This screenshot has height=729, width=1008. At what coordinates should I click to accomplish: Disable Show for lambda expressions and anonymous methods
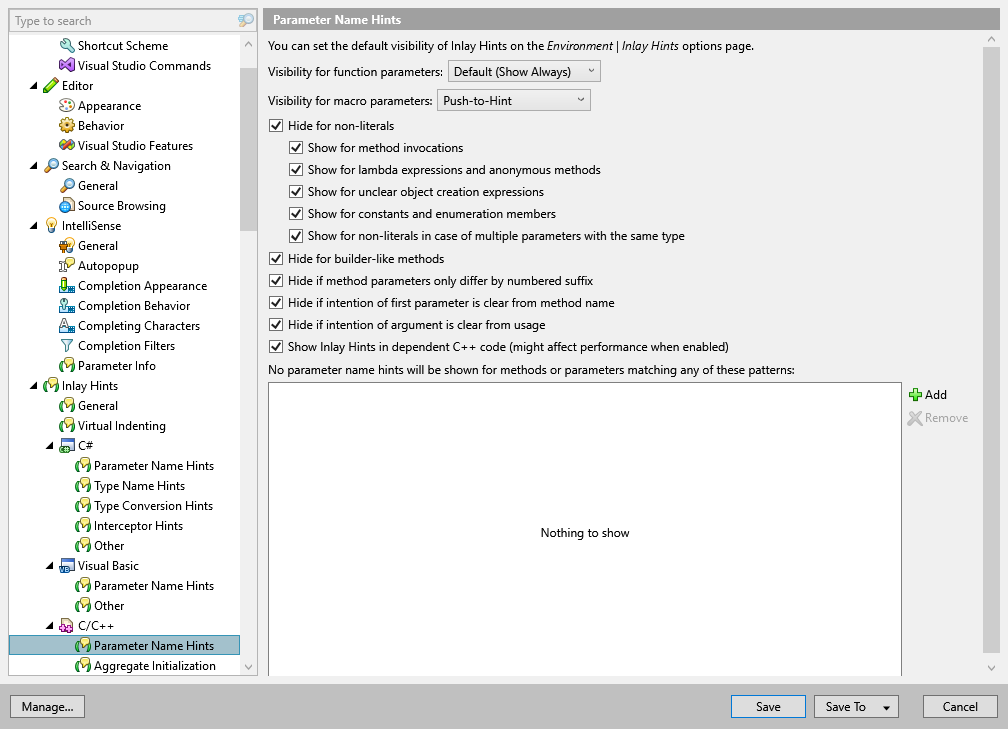[x=296, y=169]
